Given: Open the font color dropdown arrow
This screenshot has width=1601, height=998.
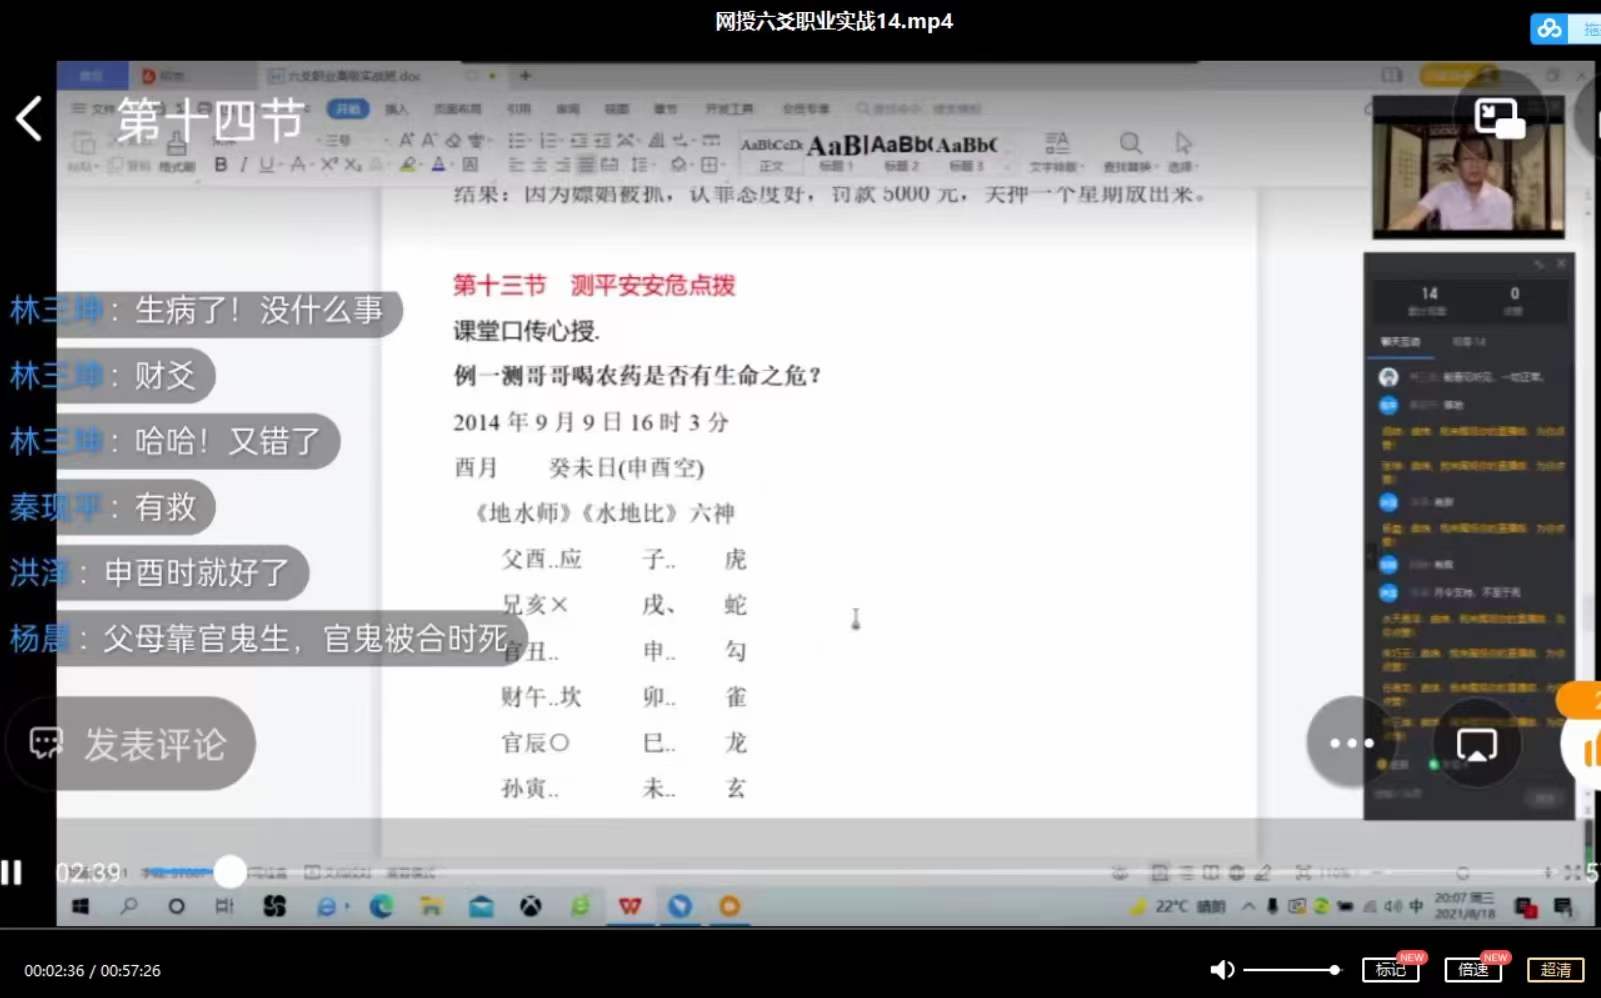Looking at the screenshot, I should [452, 165].
